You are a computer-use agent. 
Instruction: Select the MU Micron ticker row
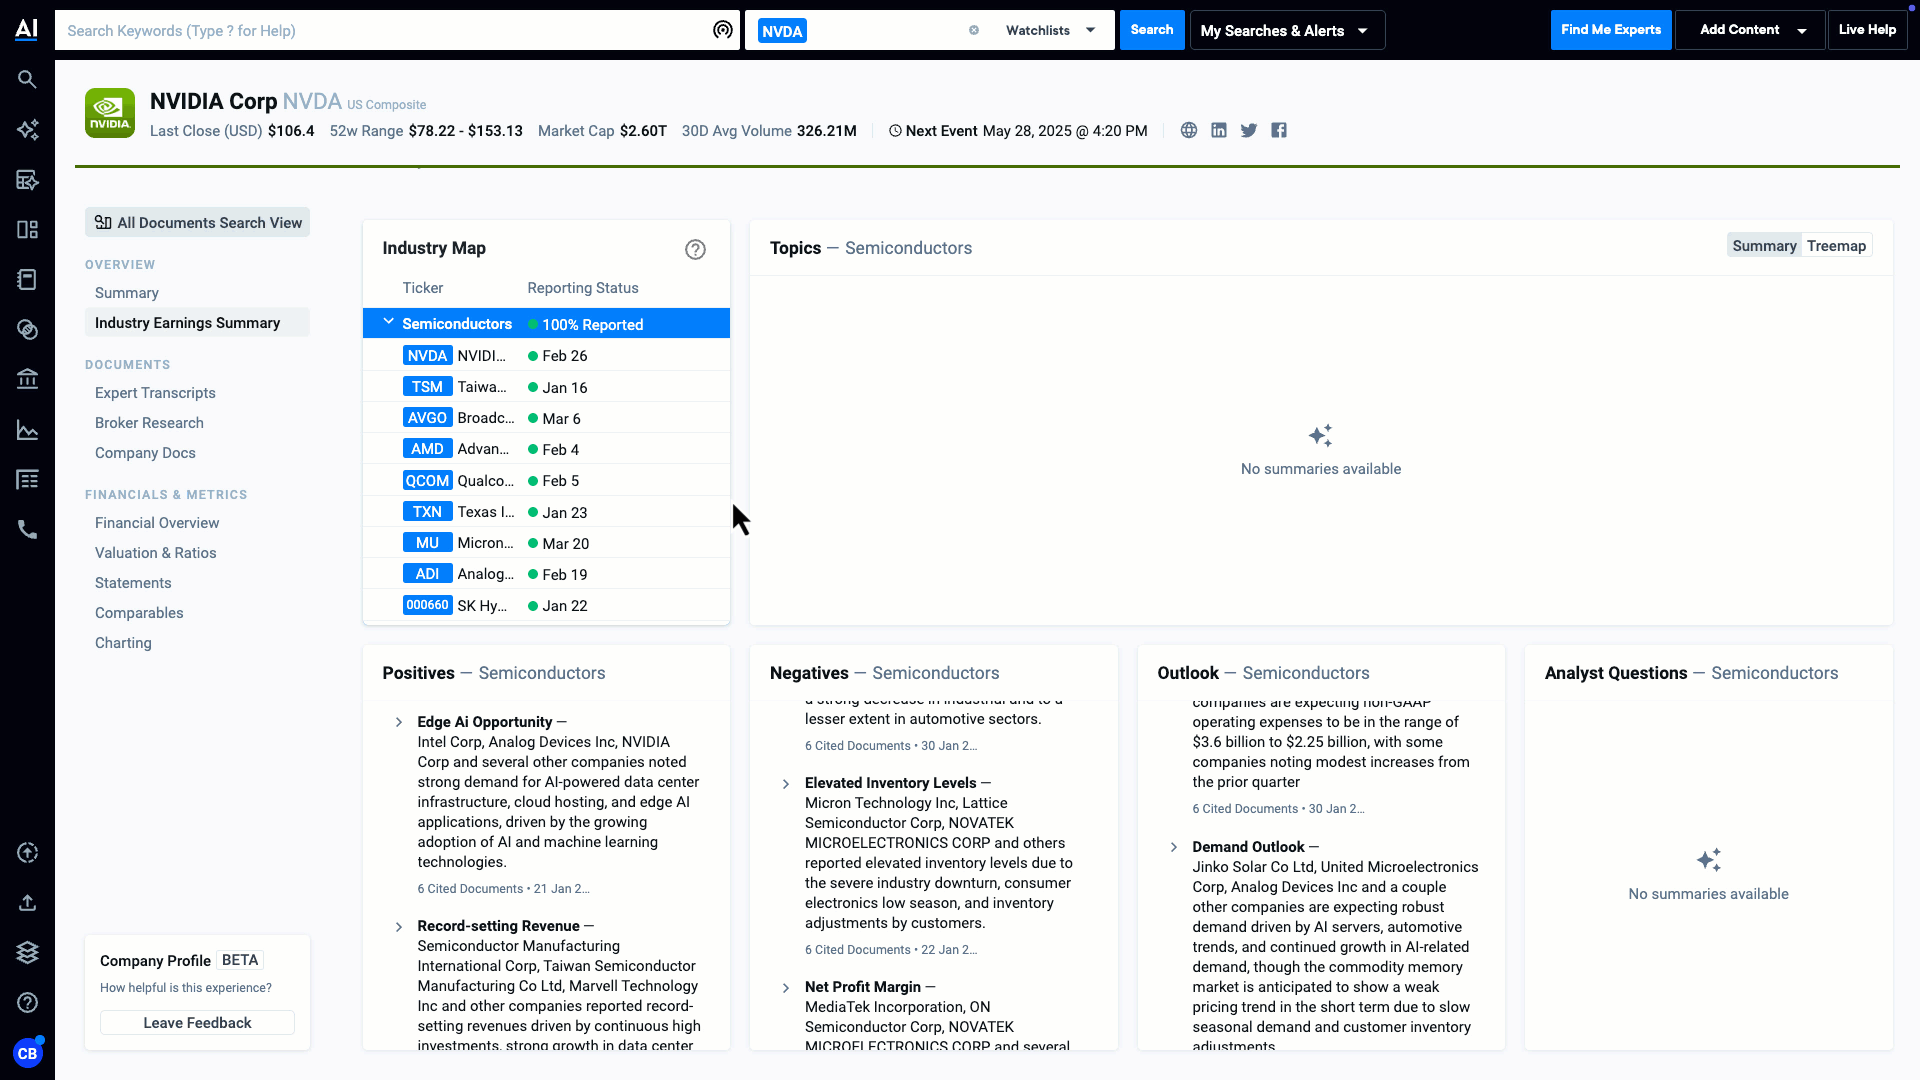click(x=546, y=543)
